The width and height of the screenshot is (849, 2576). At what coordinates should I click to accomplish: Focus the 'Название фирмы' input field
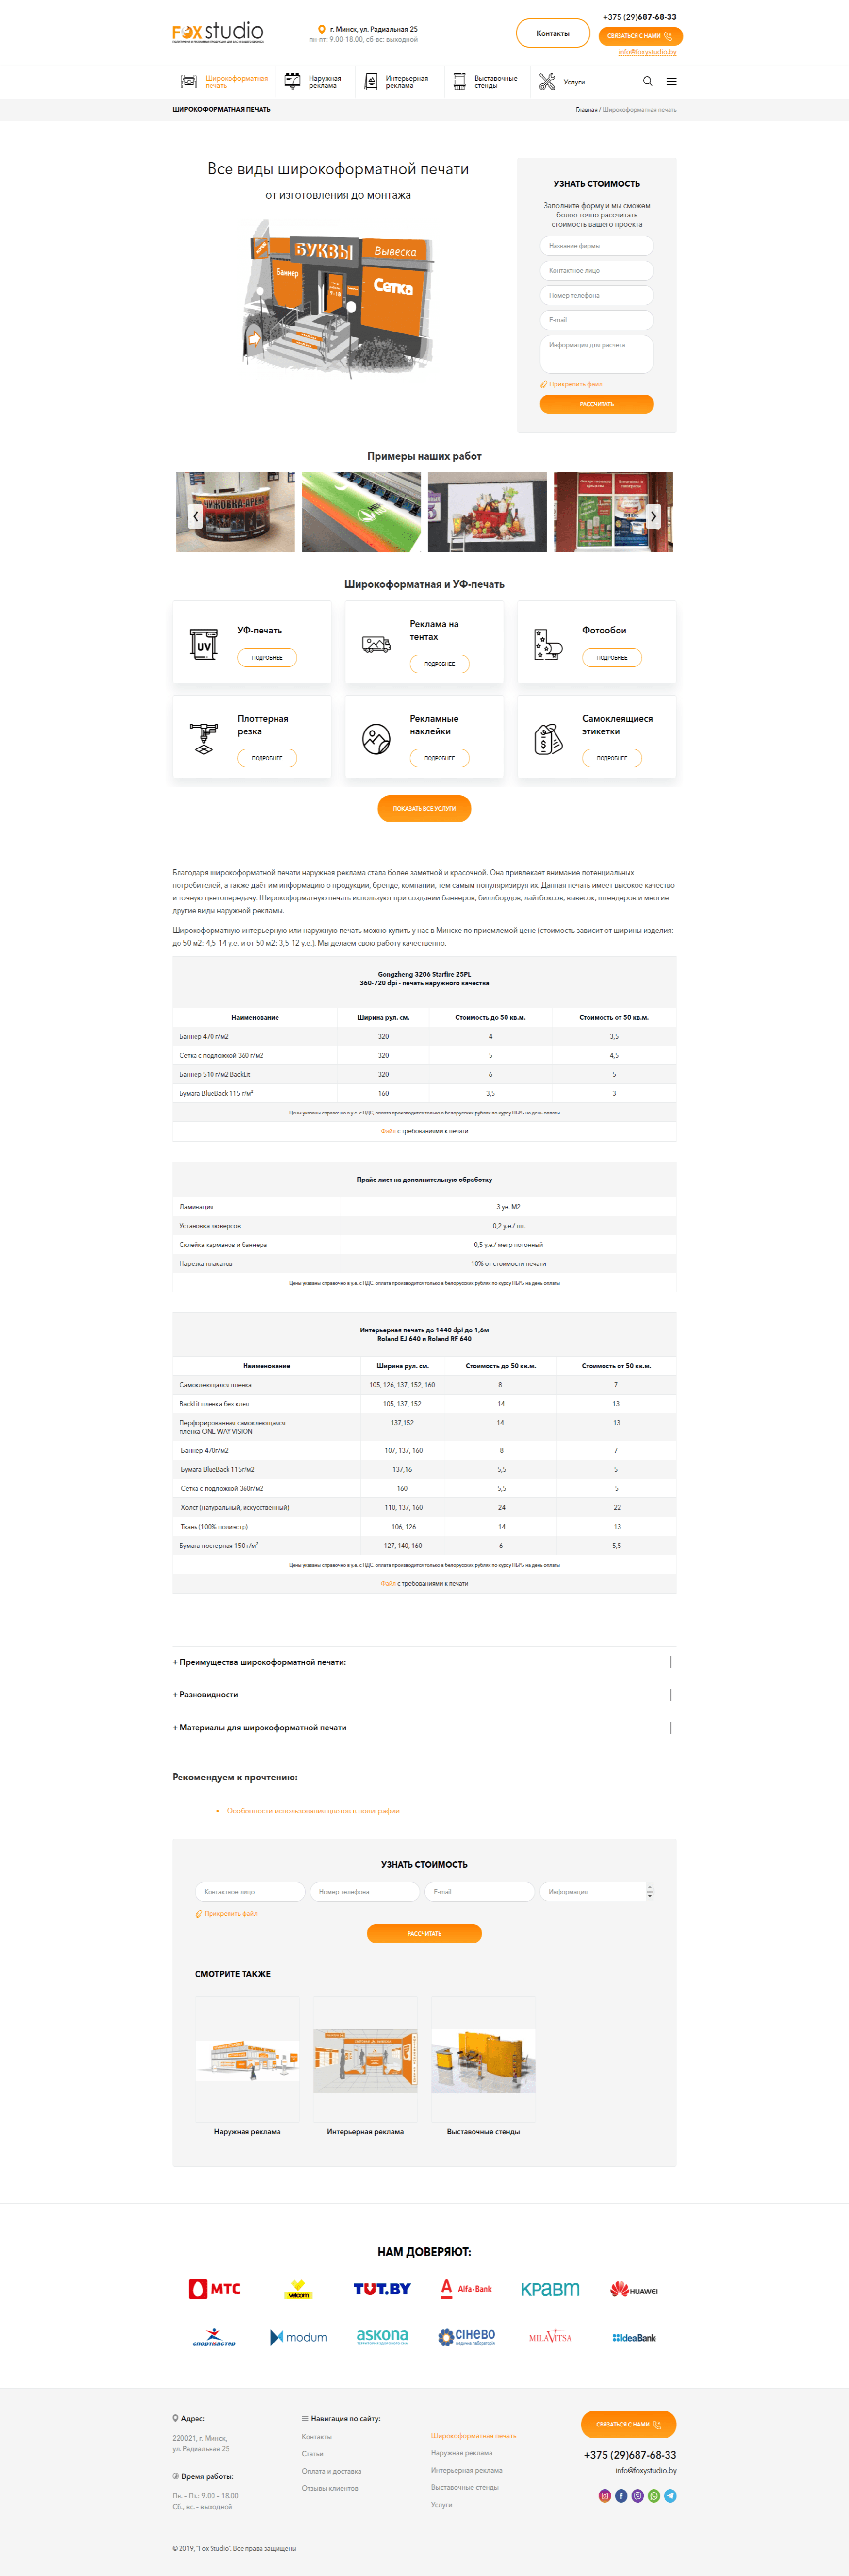597,246
